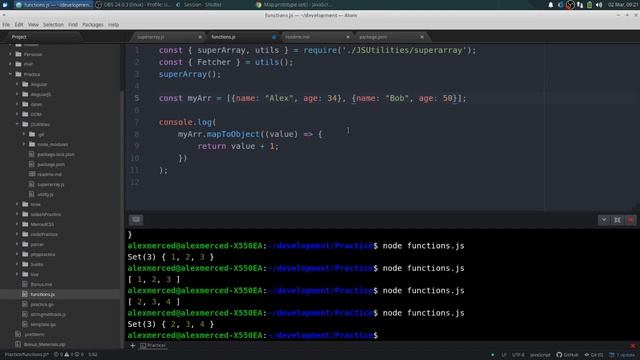This screenshot has width=640, height=360.
Task: Open the volume icon in system tray
Action: click(x=599, y=5)
